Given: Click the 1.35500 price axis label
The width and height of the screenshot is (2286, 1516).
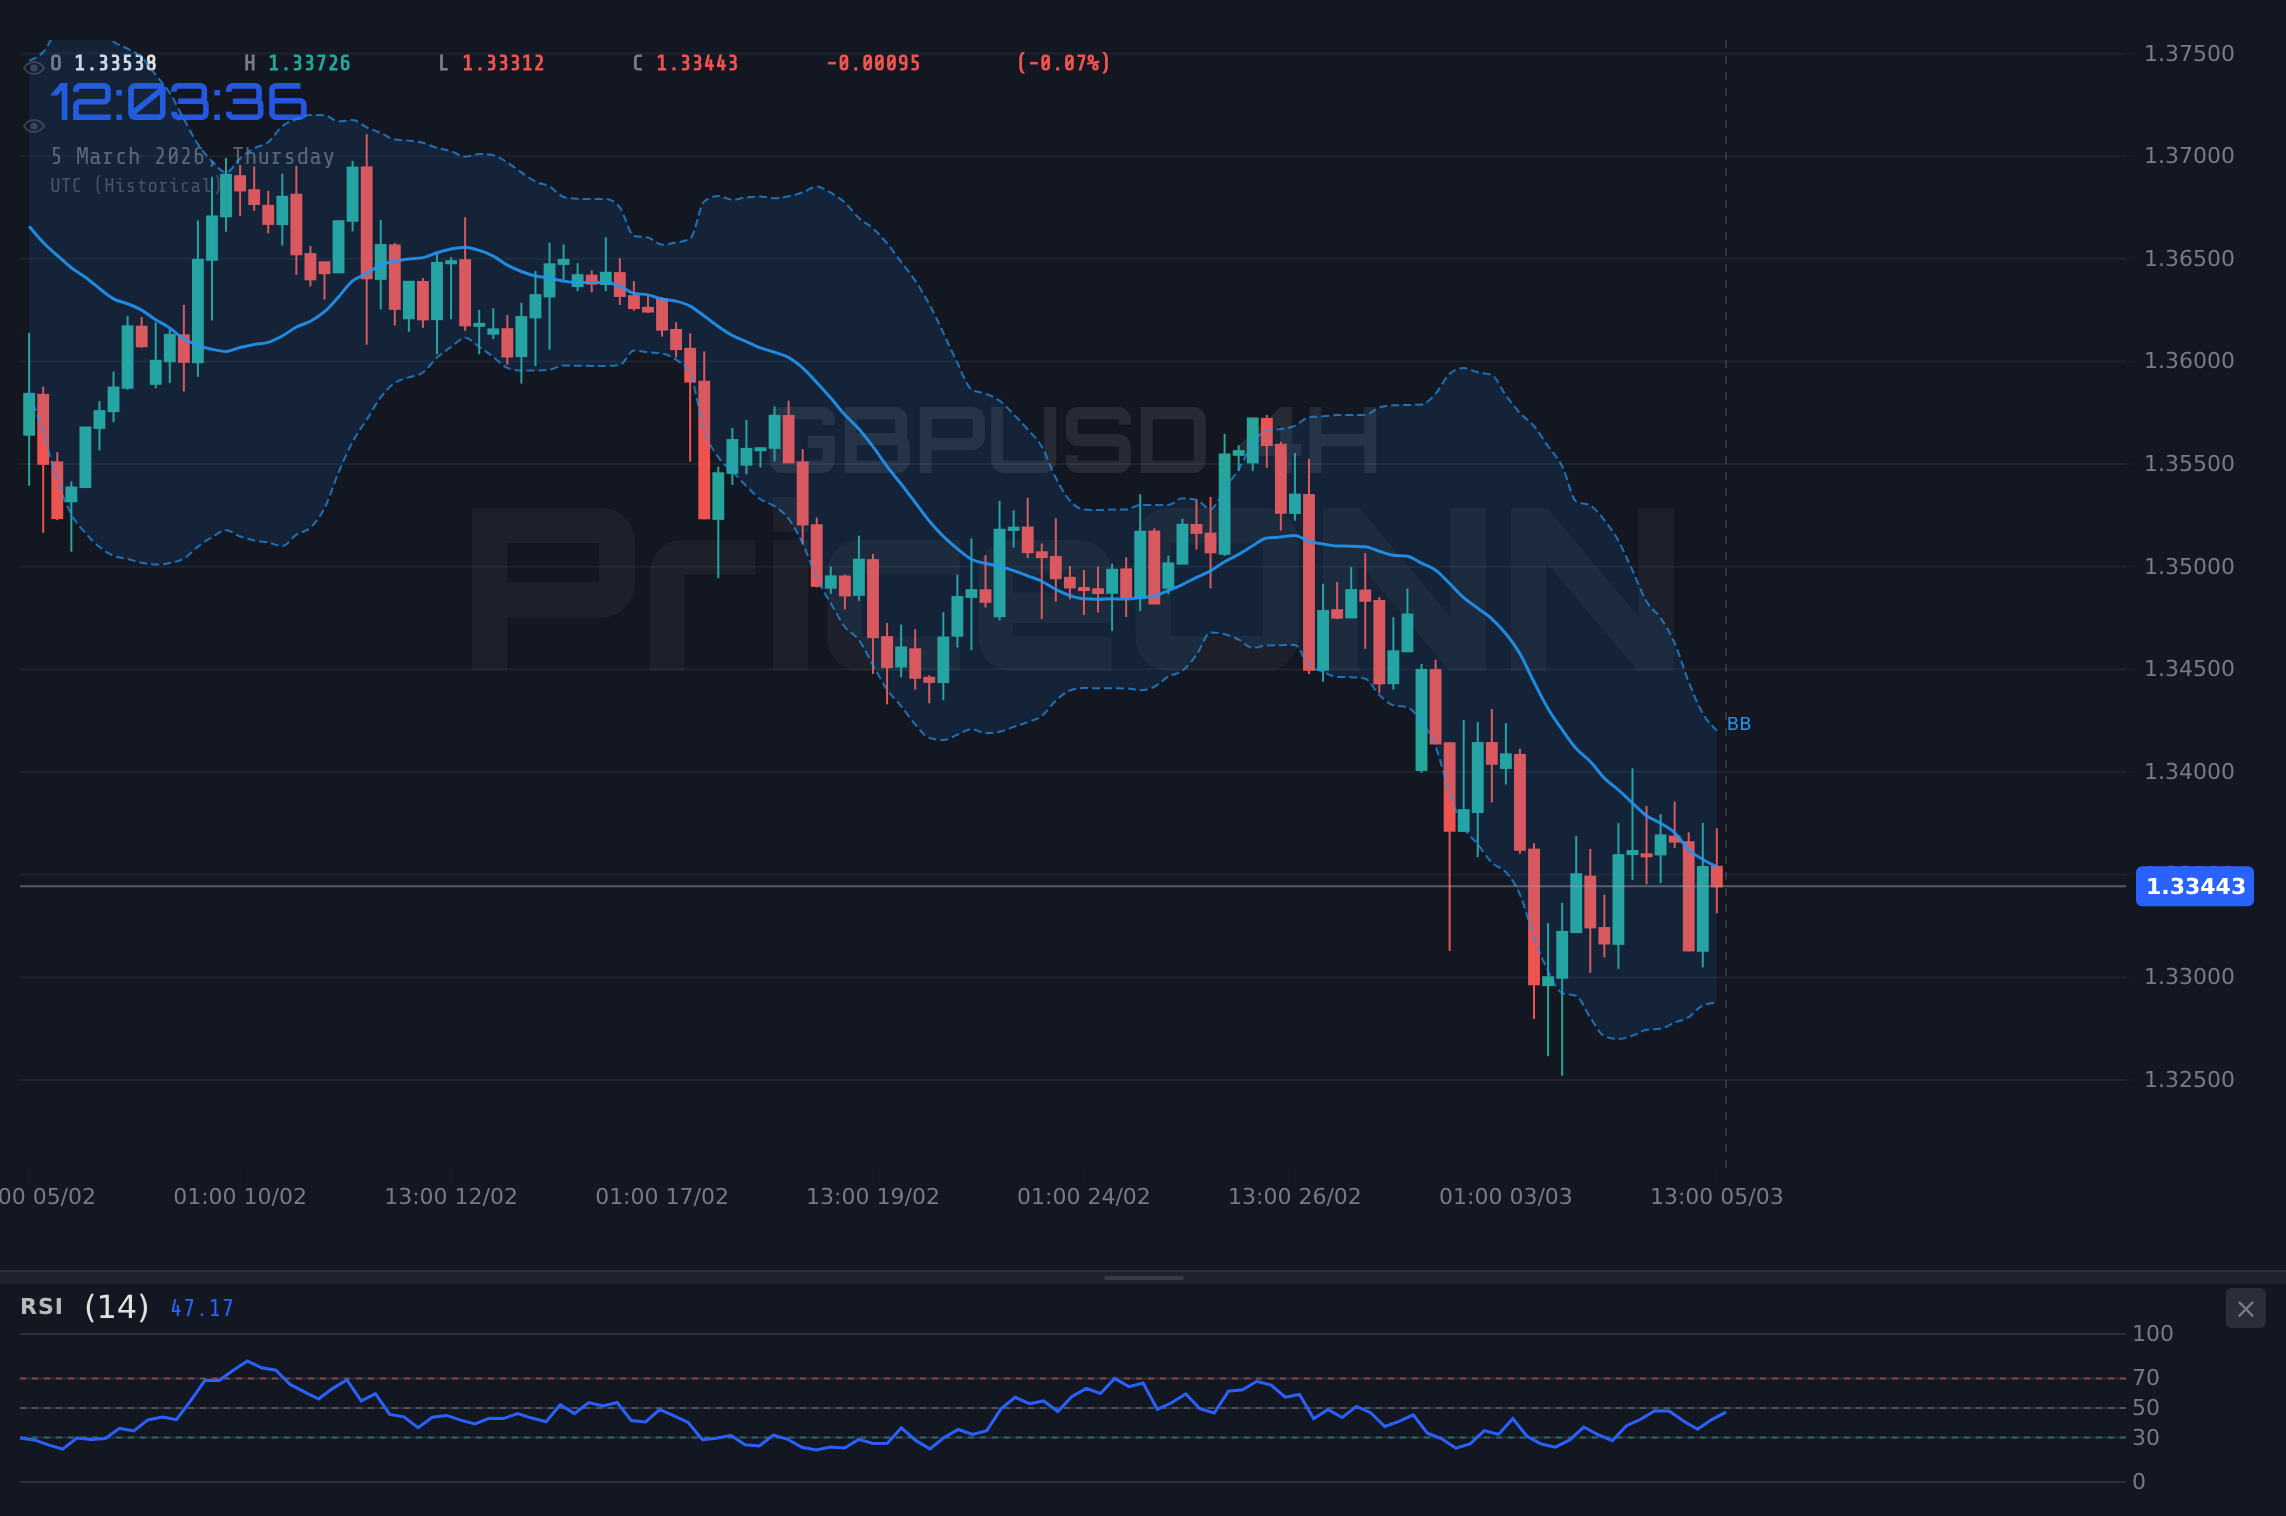Looking at the screenshot, I should click(2189, 463).
